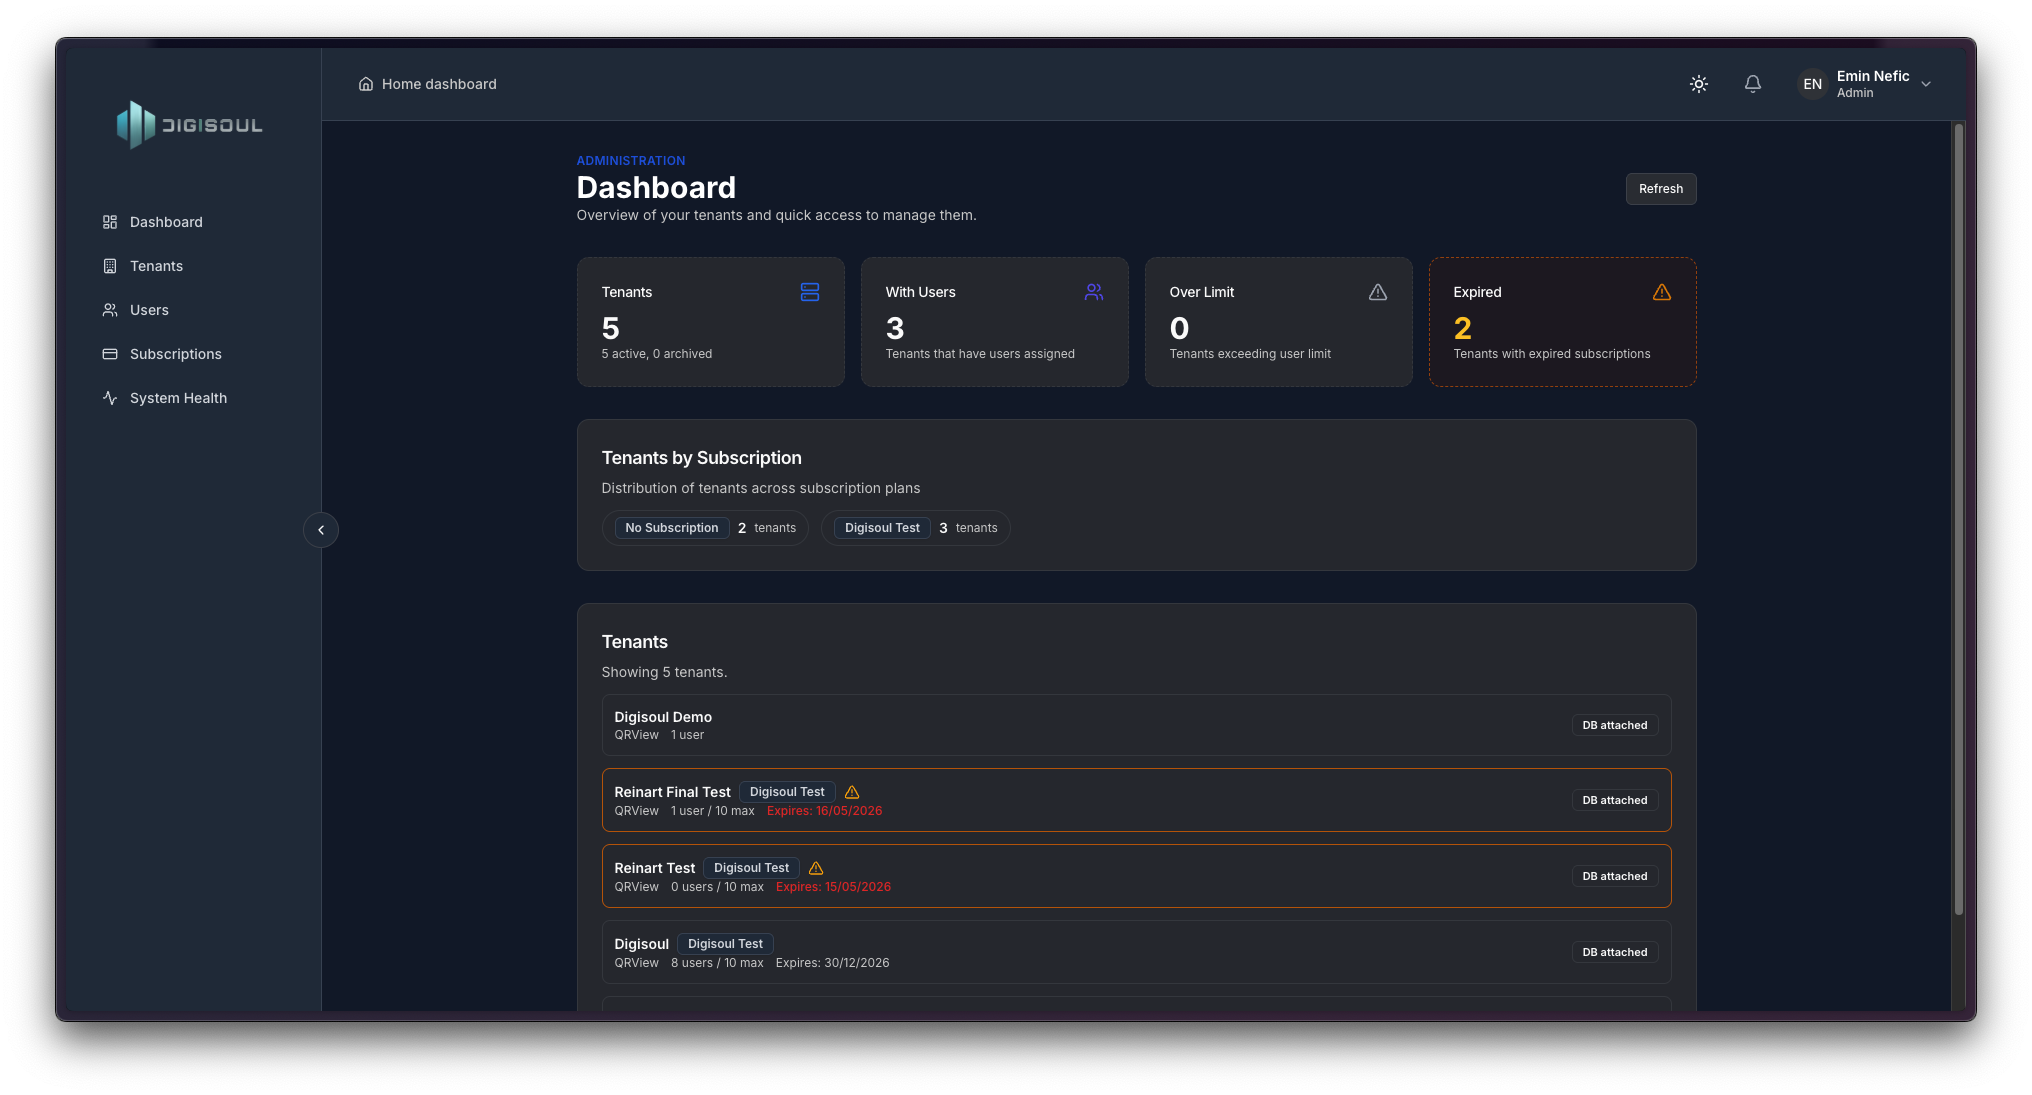Click warning icon next to Reinart Test
The width and height of the screenshot is (2032, 1095).
(816, 868)
